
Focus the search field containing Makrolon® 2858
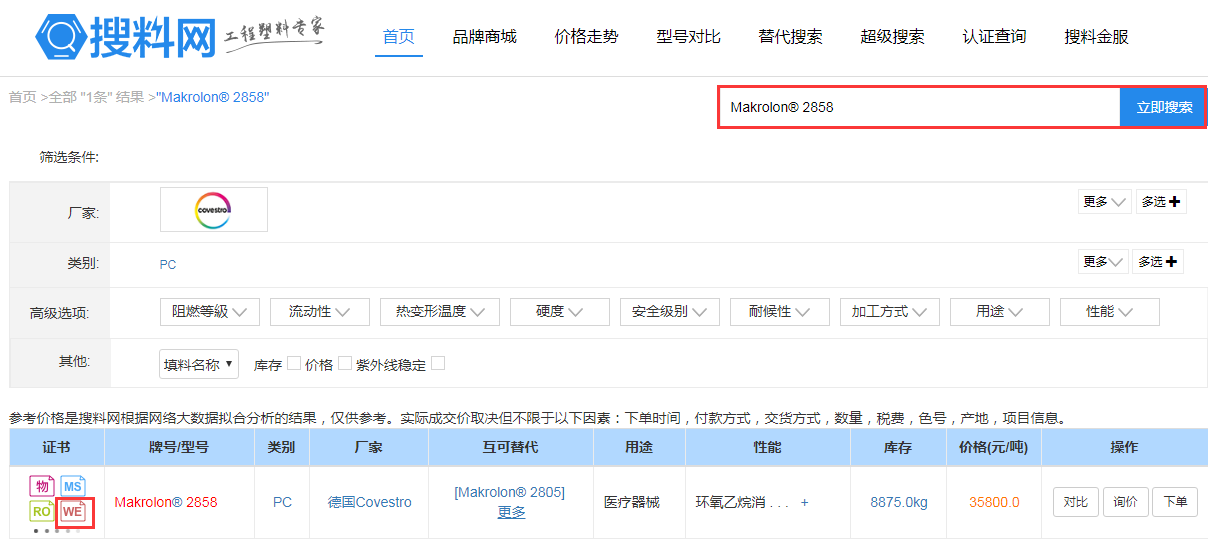tap(918, 107)
